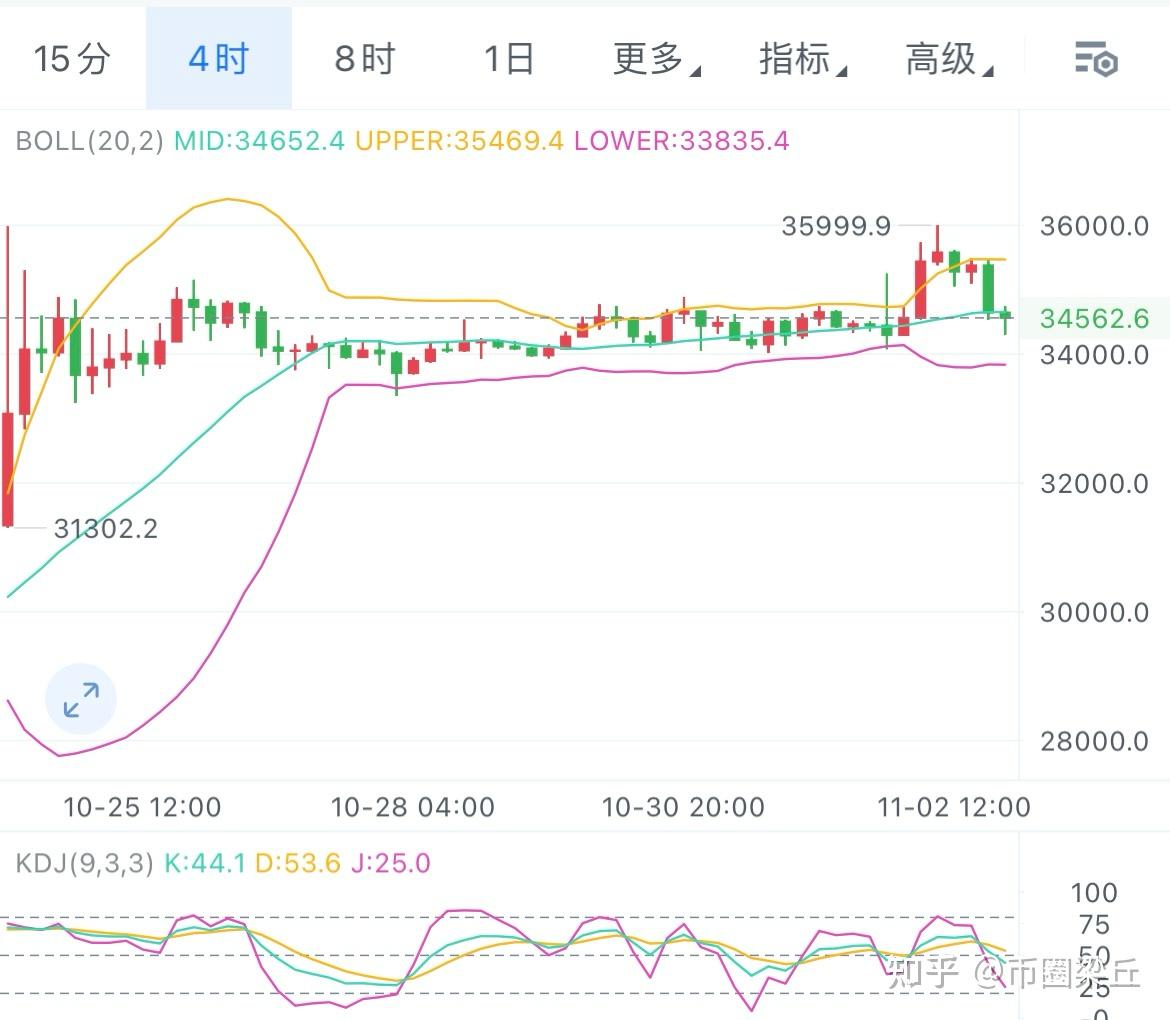The width and height of the screenshot is (1170, 1020).
Task: Tap the D:53.6 value
Action: pyautogui.click(x=298, y=863)
